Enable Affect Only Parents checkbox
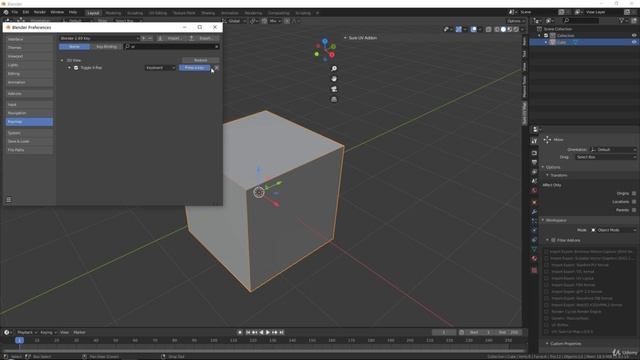Image resolution: width=640 pixels, height=360 pixels. [x=634, y=210]
